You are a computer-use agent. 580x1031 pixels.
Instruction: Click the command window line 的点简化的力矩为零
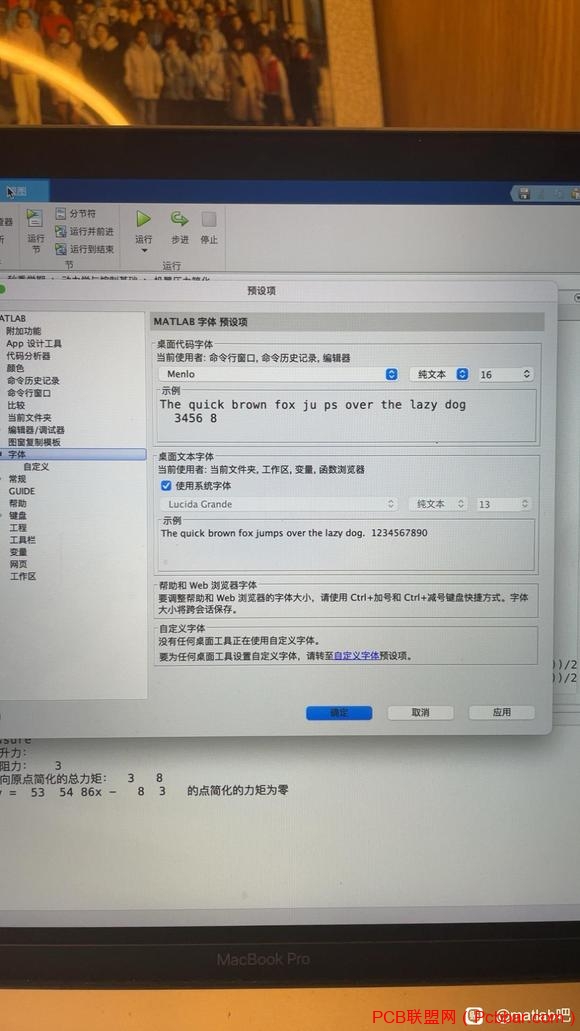coord(237,790)
